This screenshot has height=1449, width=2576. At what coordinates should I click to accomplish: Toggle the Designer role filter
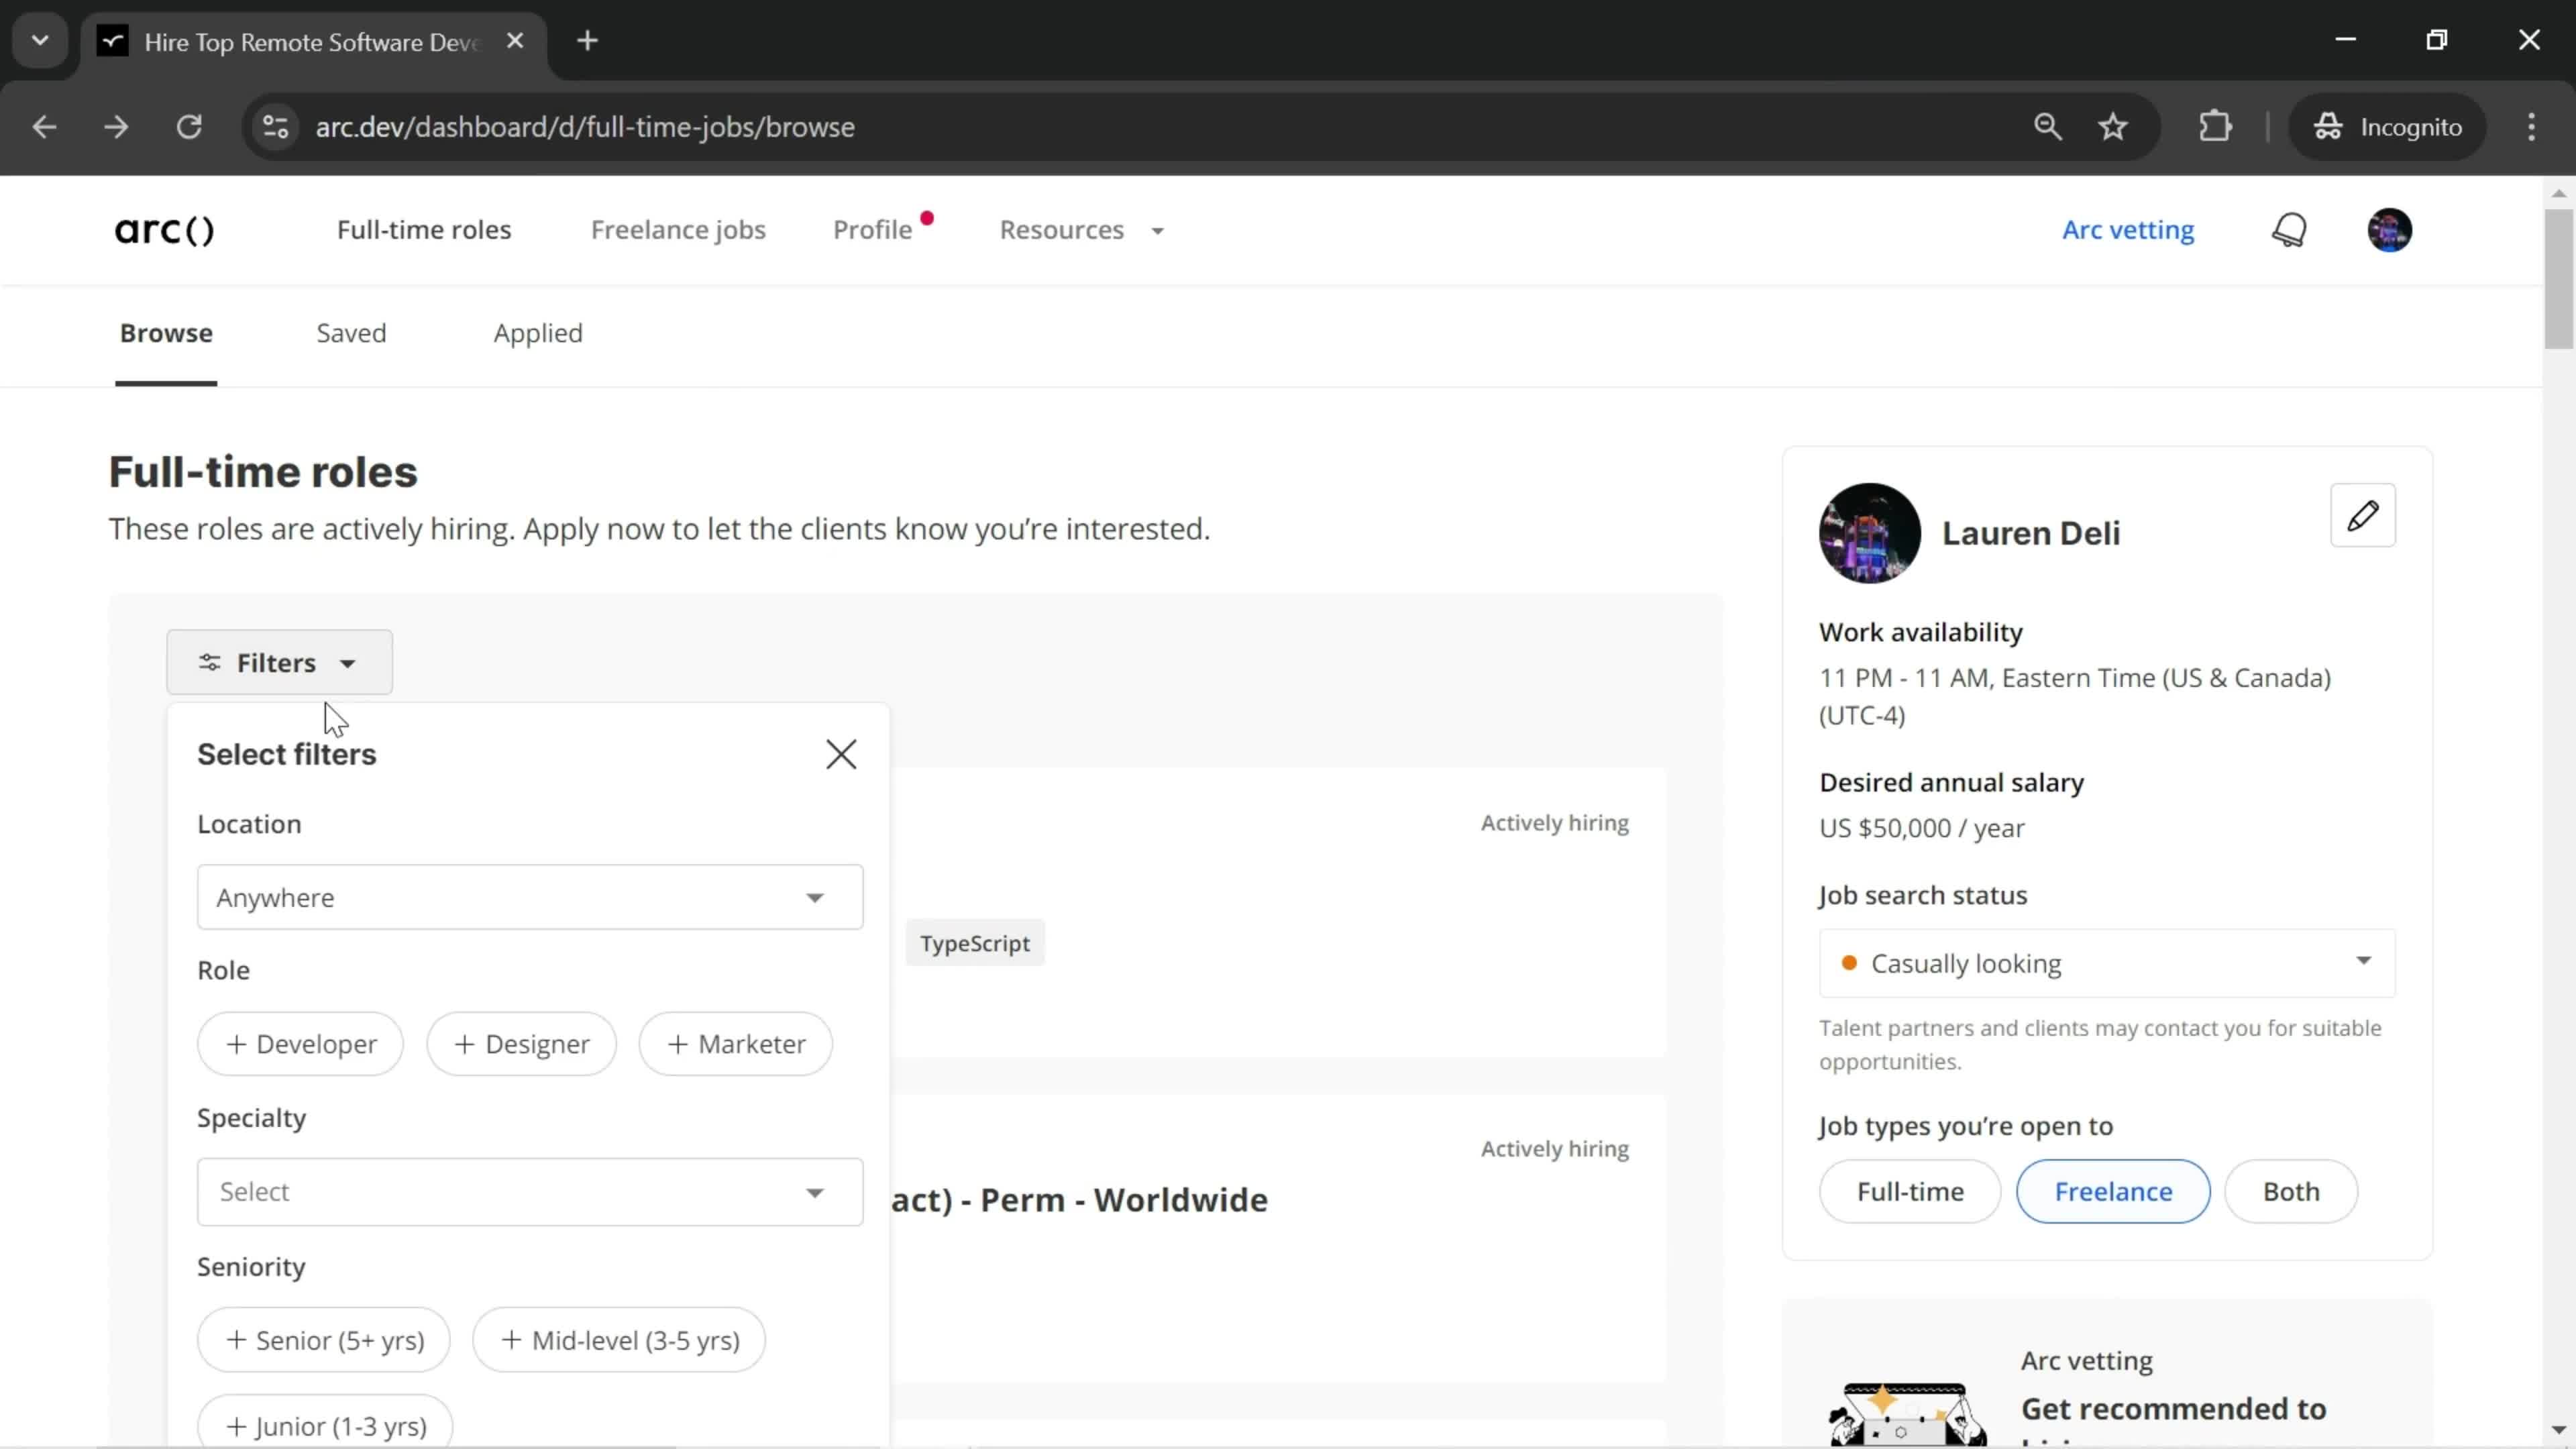tap(521, 1044)
